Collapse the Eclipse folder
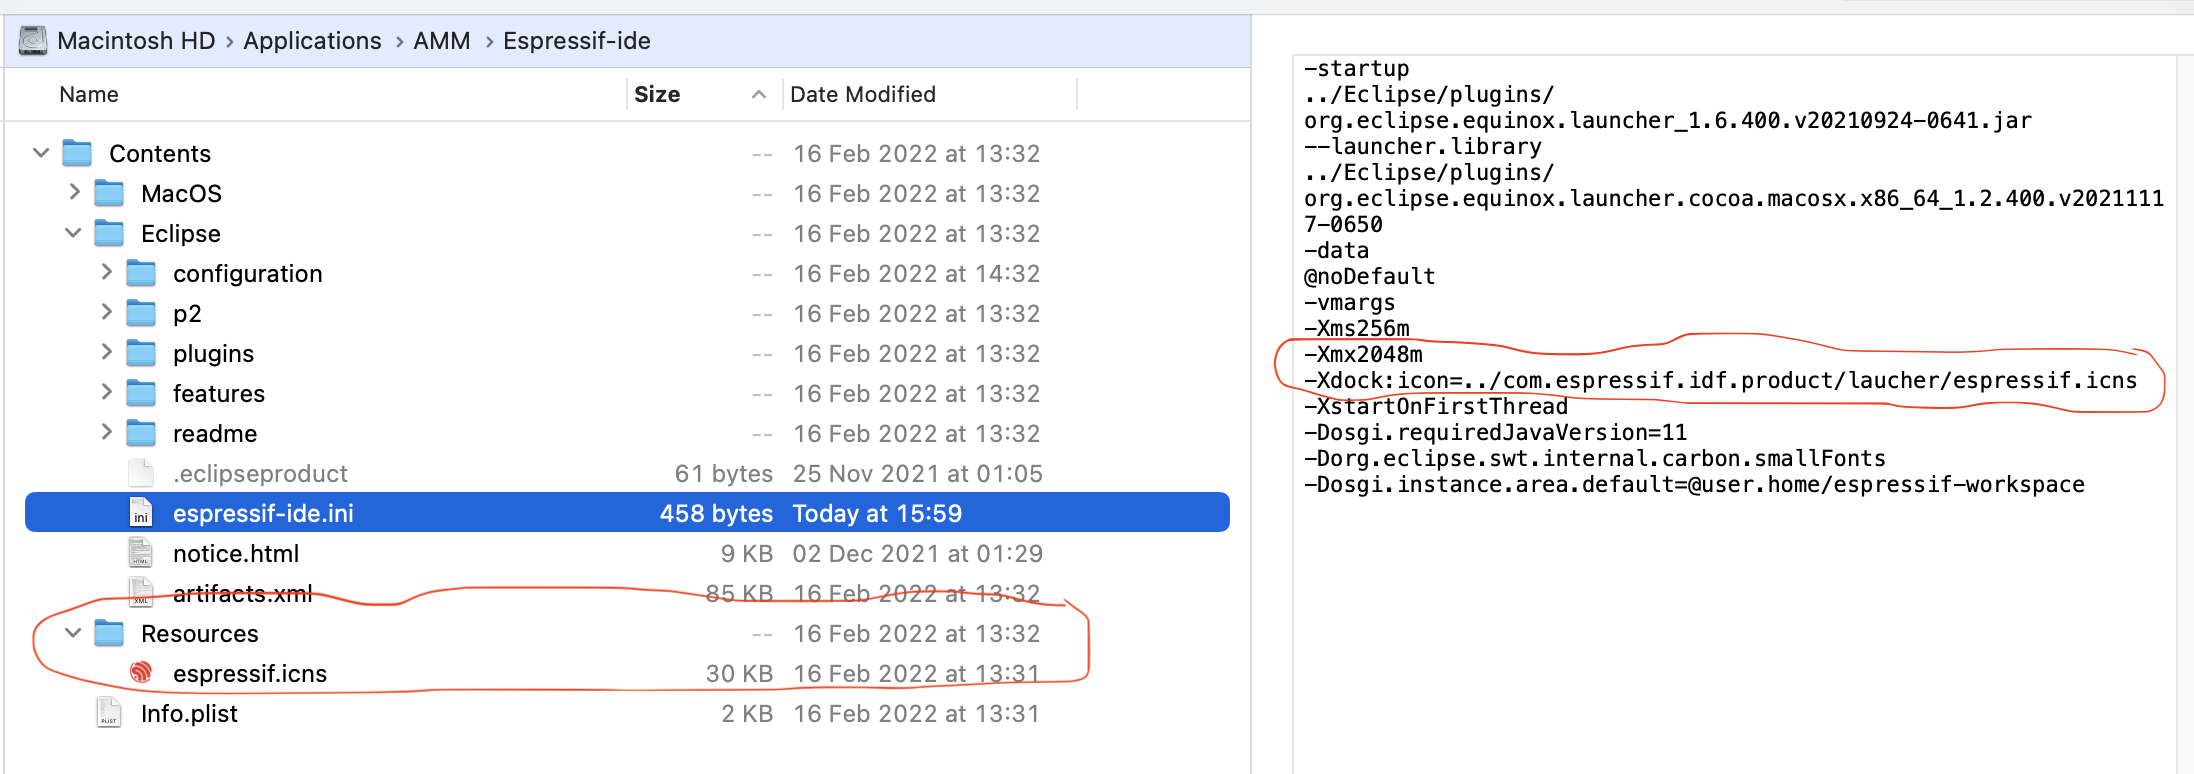 (72, 233)
